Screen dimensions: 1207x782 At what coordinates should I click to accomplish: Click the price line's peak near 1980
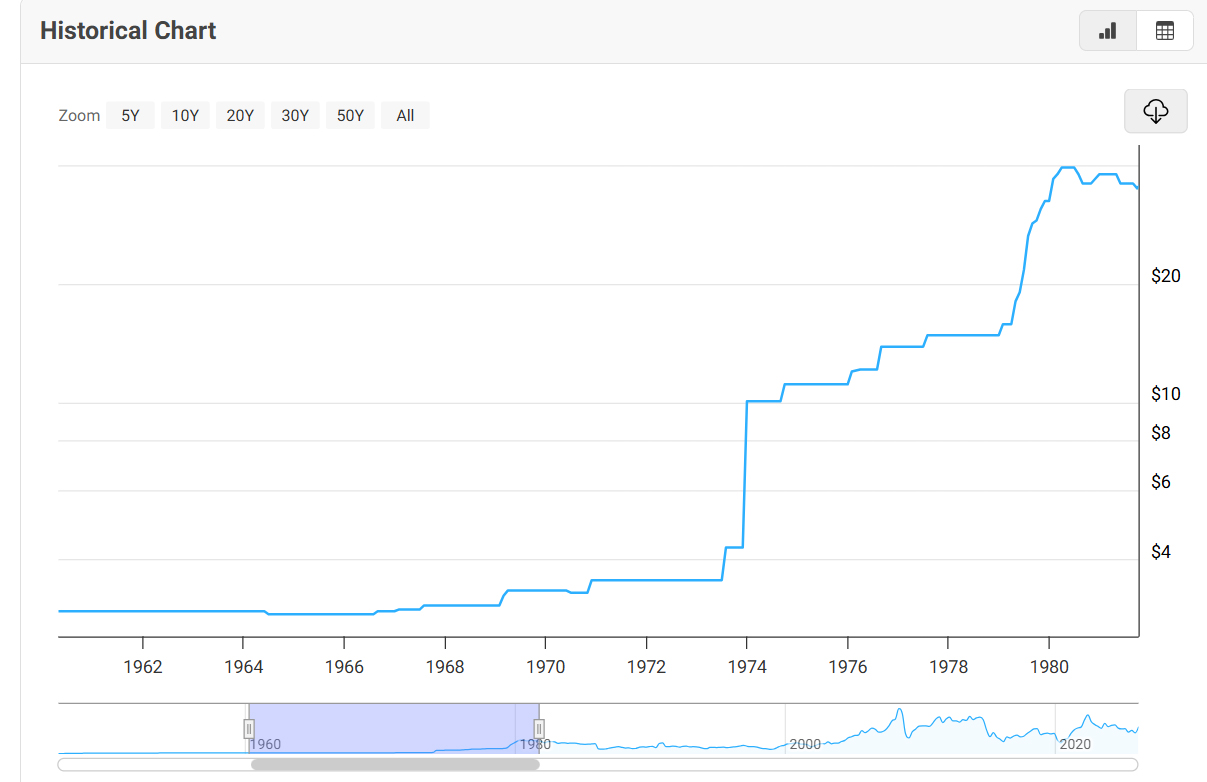point(1067,167)
